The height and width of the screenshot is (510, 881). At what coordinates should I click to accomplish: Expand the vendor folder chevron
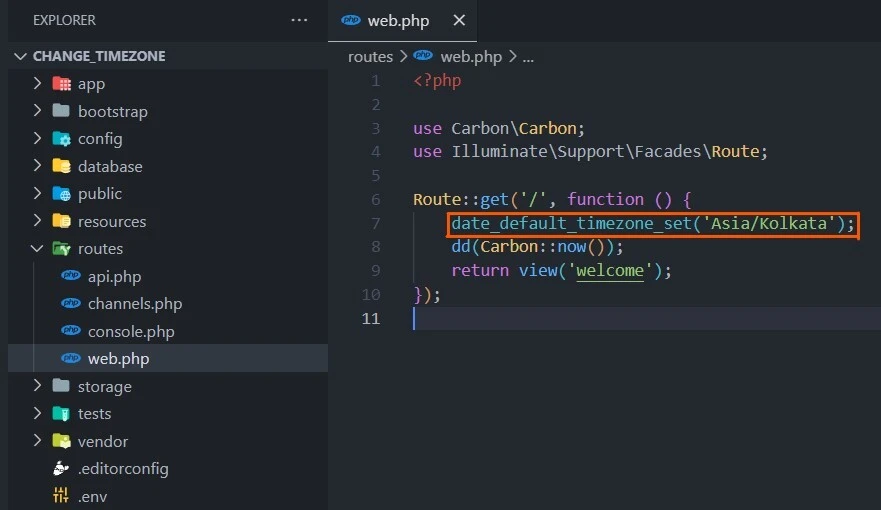37,441
